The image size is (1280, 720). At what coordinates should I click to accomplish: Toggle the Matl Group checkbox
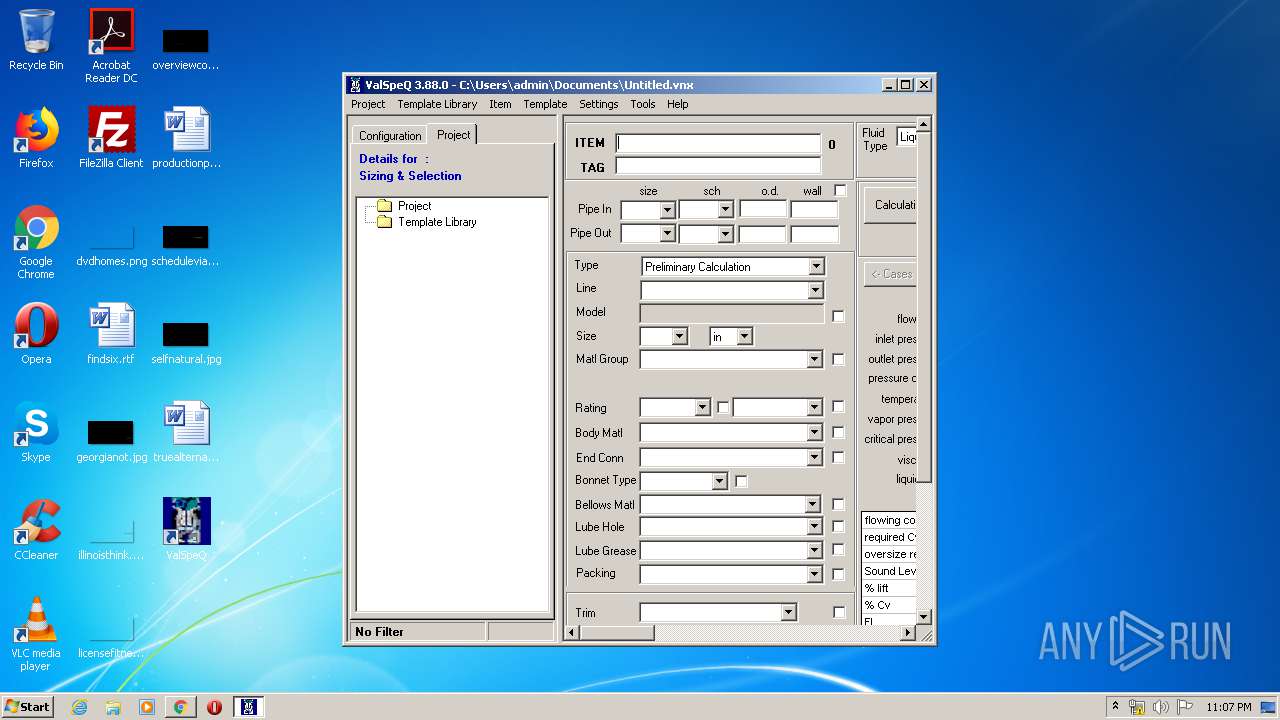(x=838, y=359)
